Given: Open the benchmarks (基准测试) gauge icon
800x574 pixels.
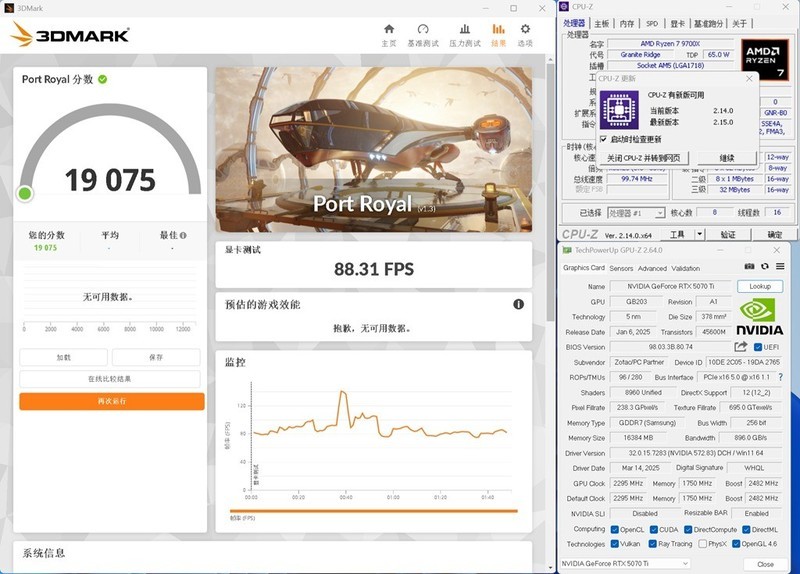Looking at the screenshot, I should (x=423, y=29).
